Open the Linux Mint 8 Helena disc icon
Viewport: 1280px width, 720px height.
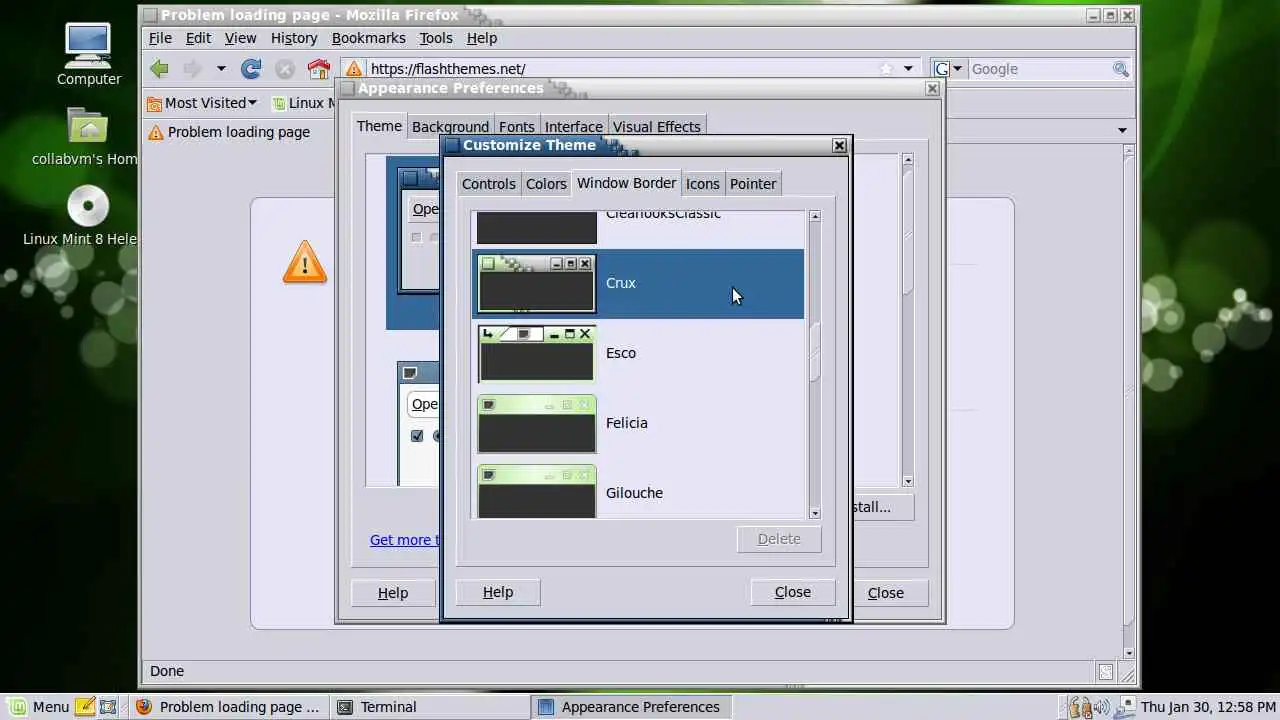[x=88, y=206]
